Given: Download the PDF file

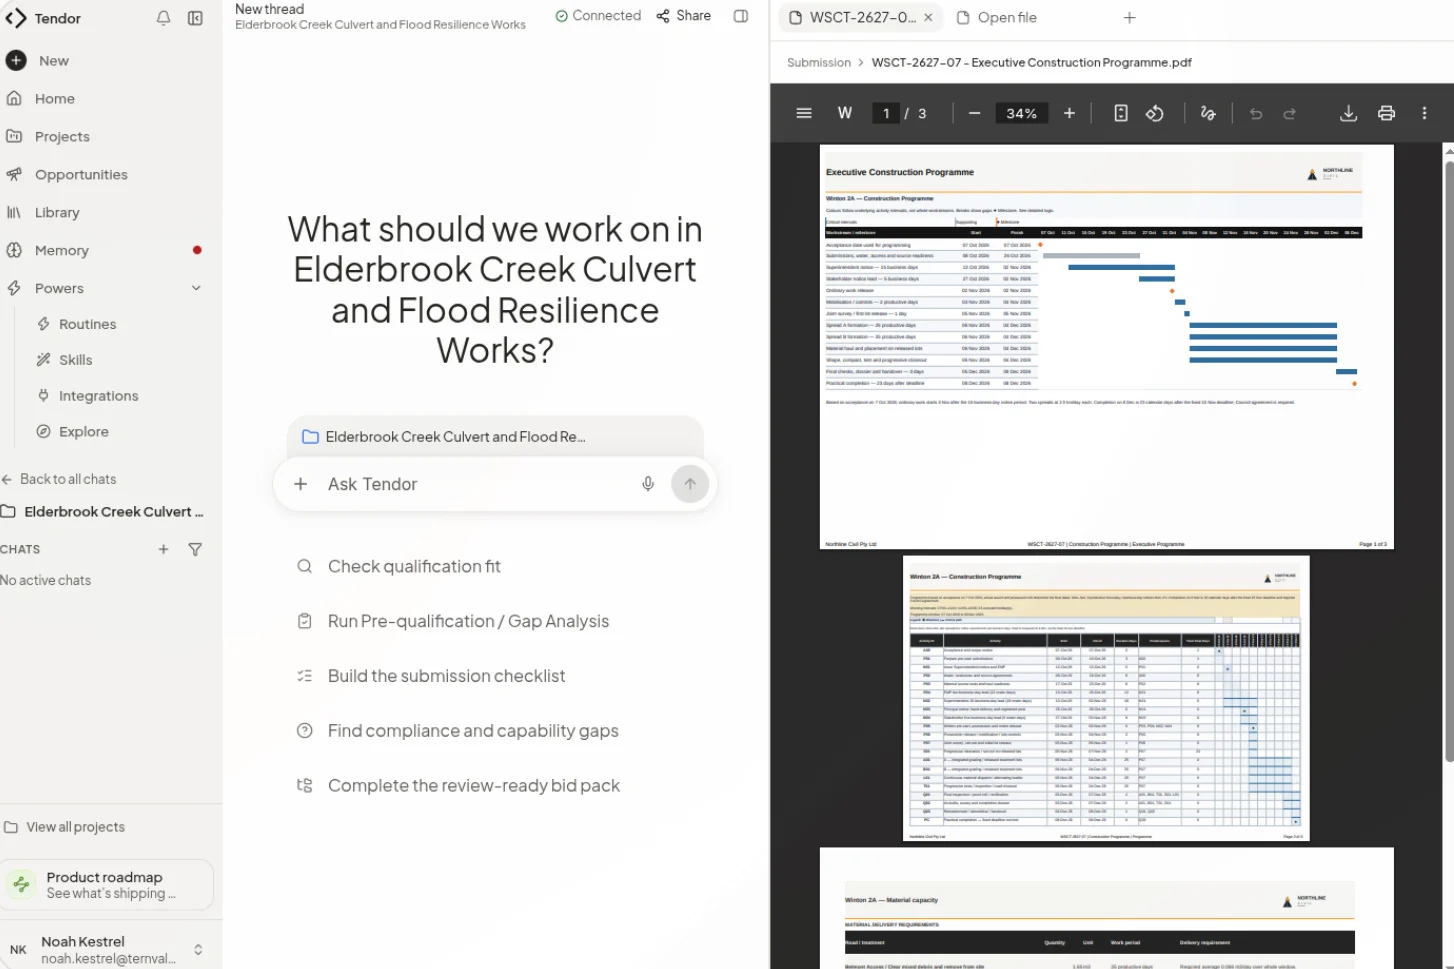Looking at the screenshot, I should coord(1348,113).
